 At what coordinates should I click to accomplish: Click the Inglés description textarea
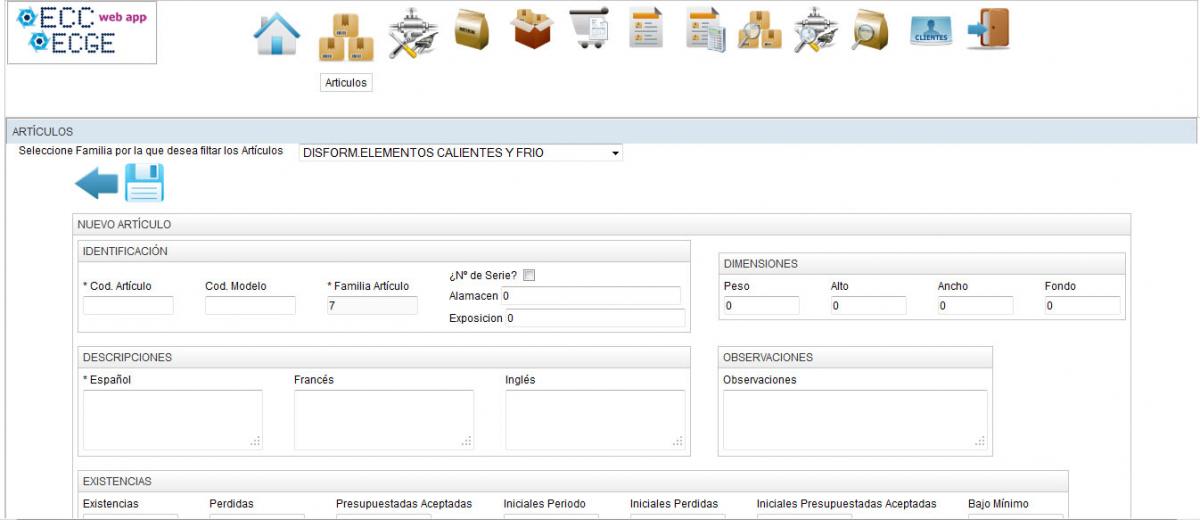[595, 420]
